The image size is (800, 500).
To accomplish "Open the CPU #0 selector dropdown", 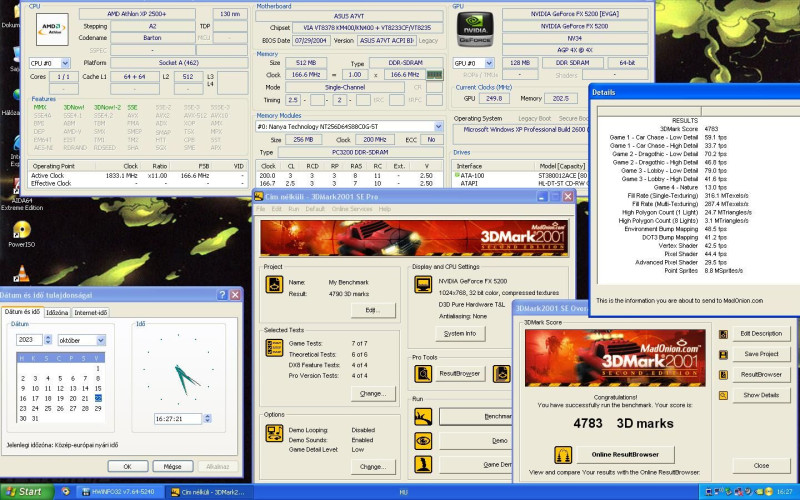I will (65, 63).
